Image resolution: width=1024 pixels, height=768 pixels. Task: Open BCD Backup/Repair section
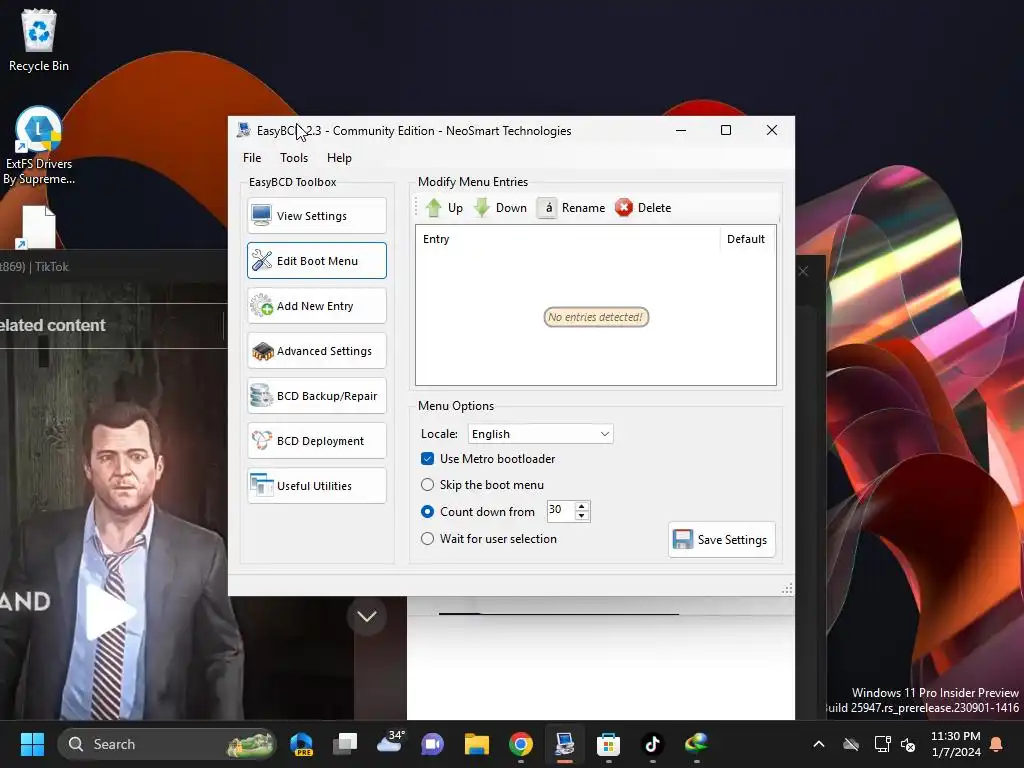(x=317, y=396)
